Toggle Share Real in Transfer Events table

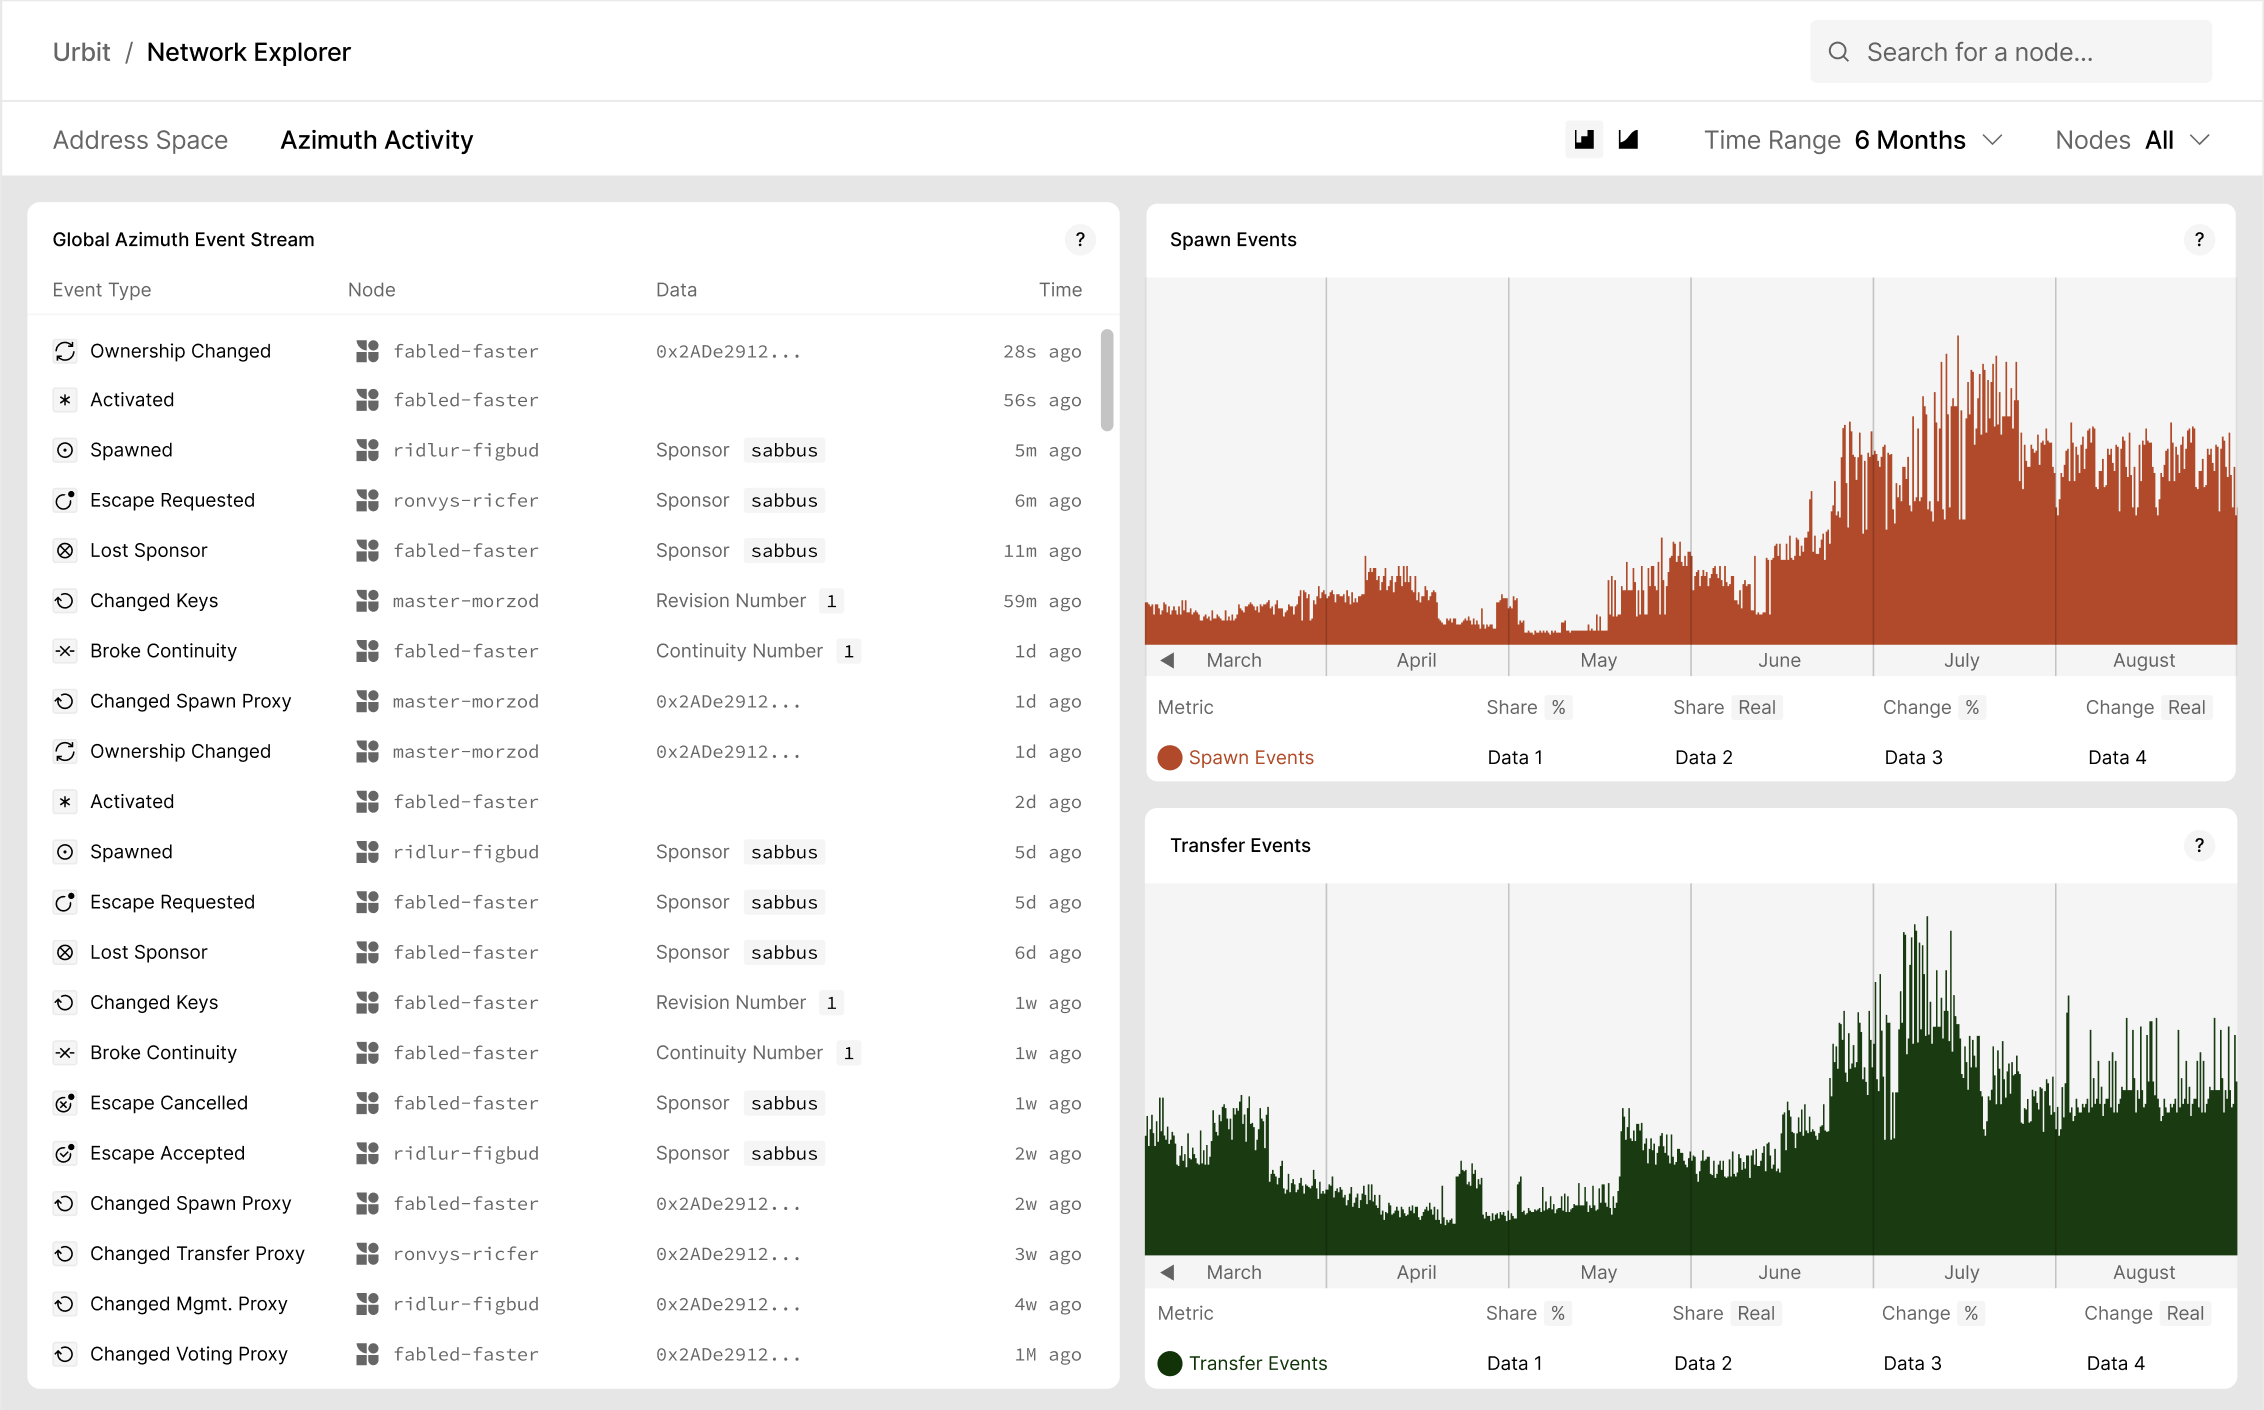point(1755,1313)
